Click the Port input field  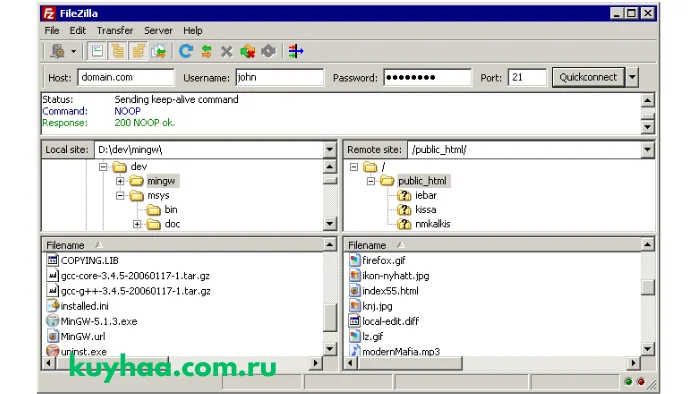tap(527, 77)
